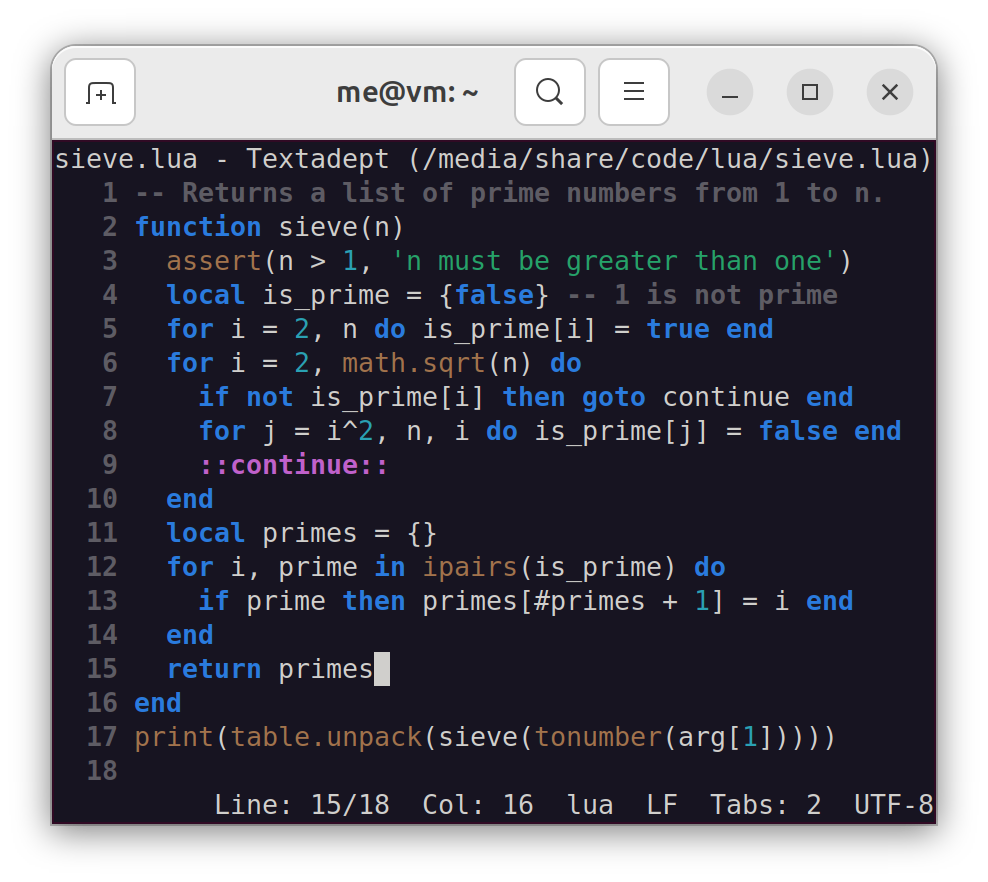Click the Textadept title line 'sieve.lua - Textadept'
The height and width of the screenshot is (882, 988).
(x=222, y=159)
